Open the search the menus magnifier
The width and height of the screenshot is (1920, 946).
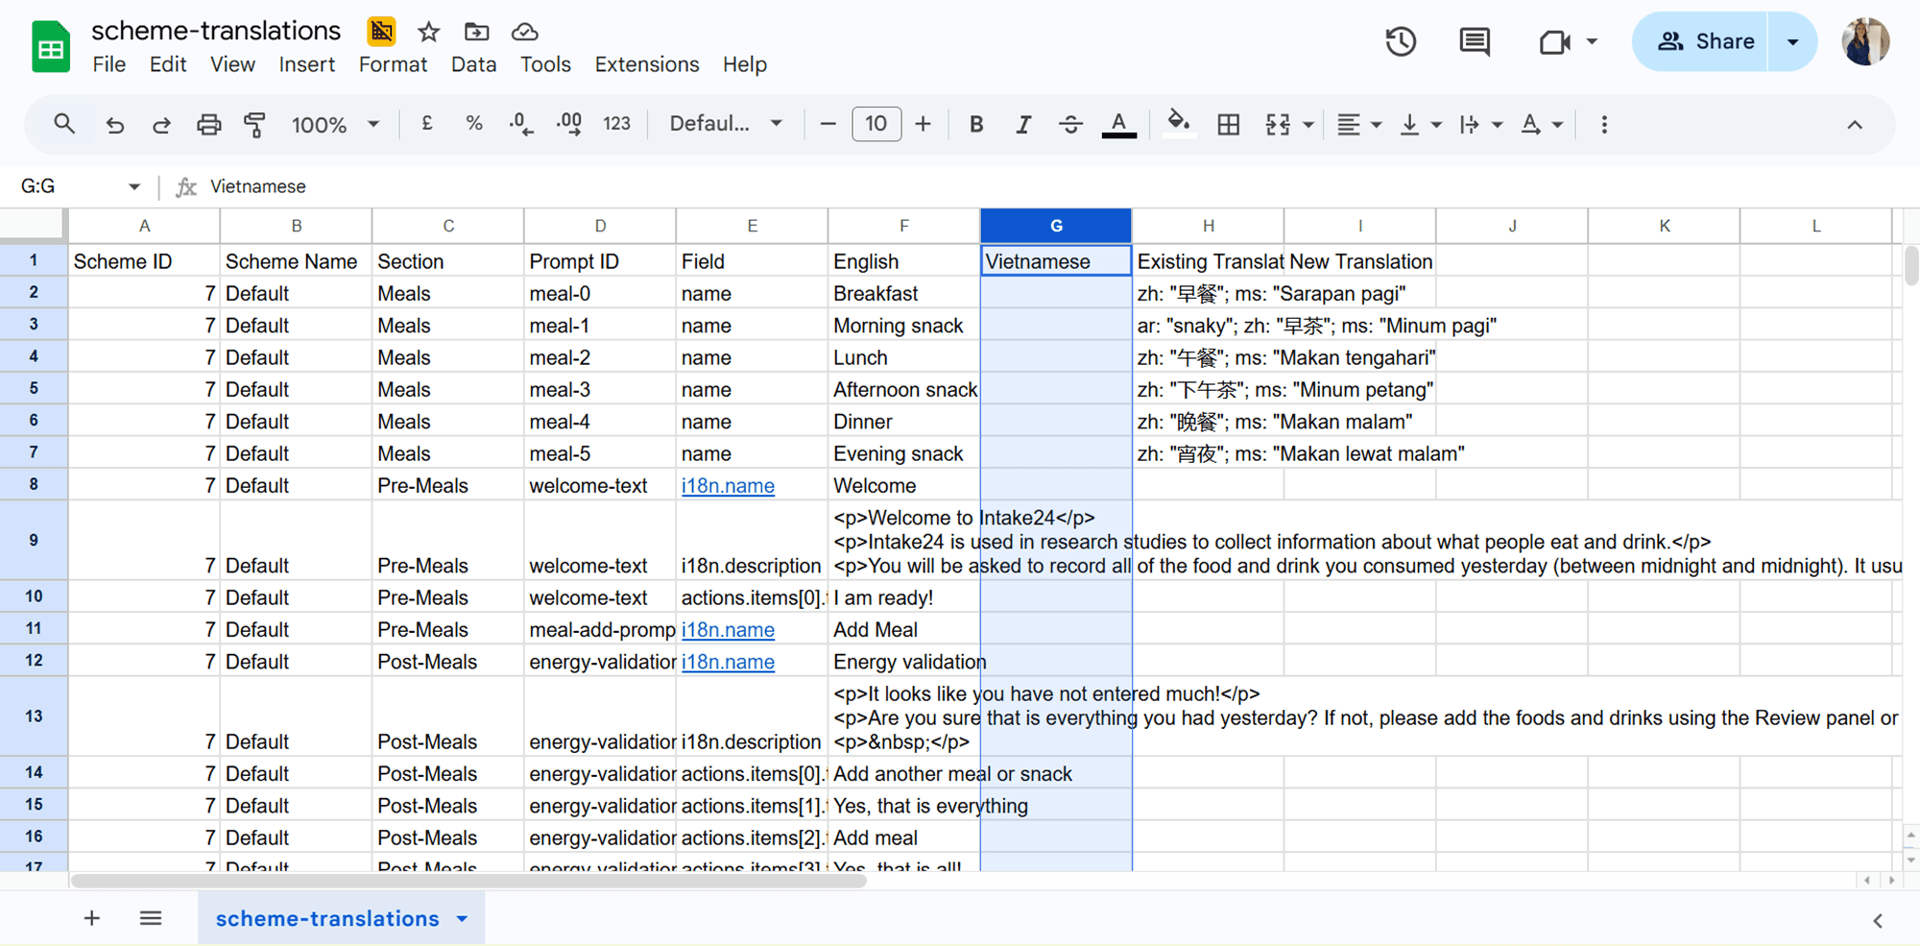[x=64, y=124]
